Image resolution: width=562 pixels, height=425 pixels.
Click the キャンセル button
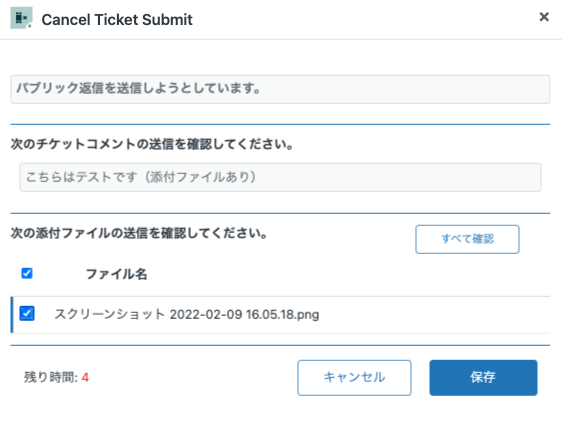click(354, 378)
